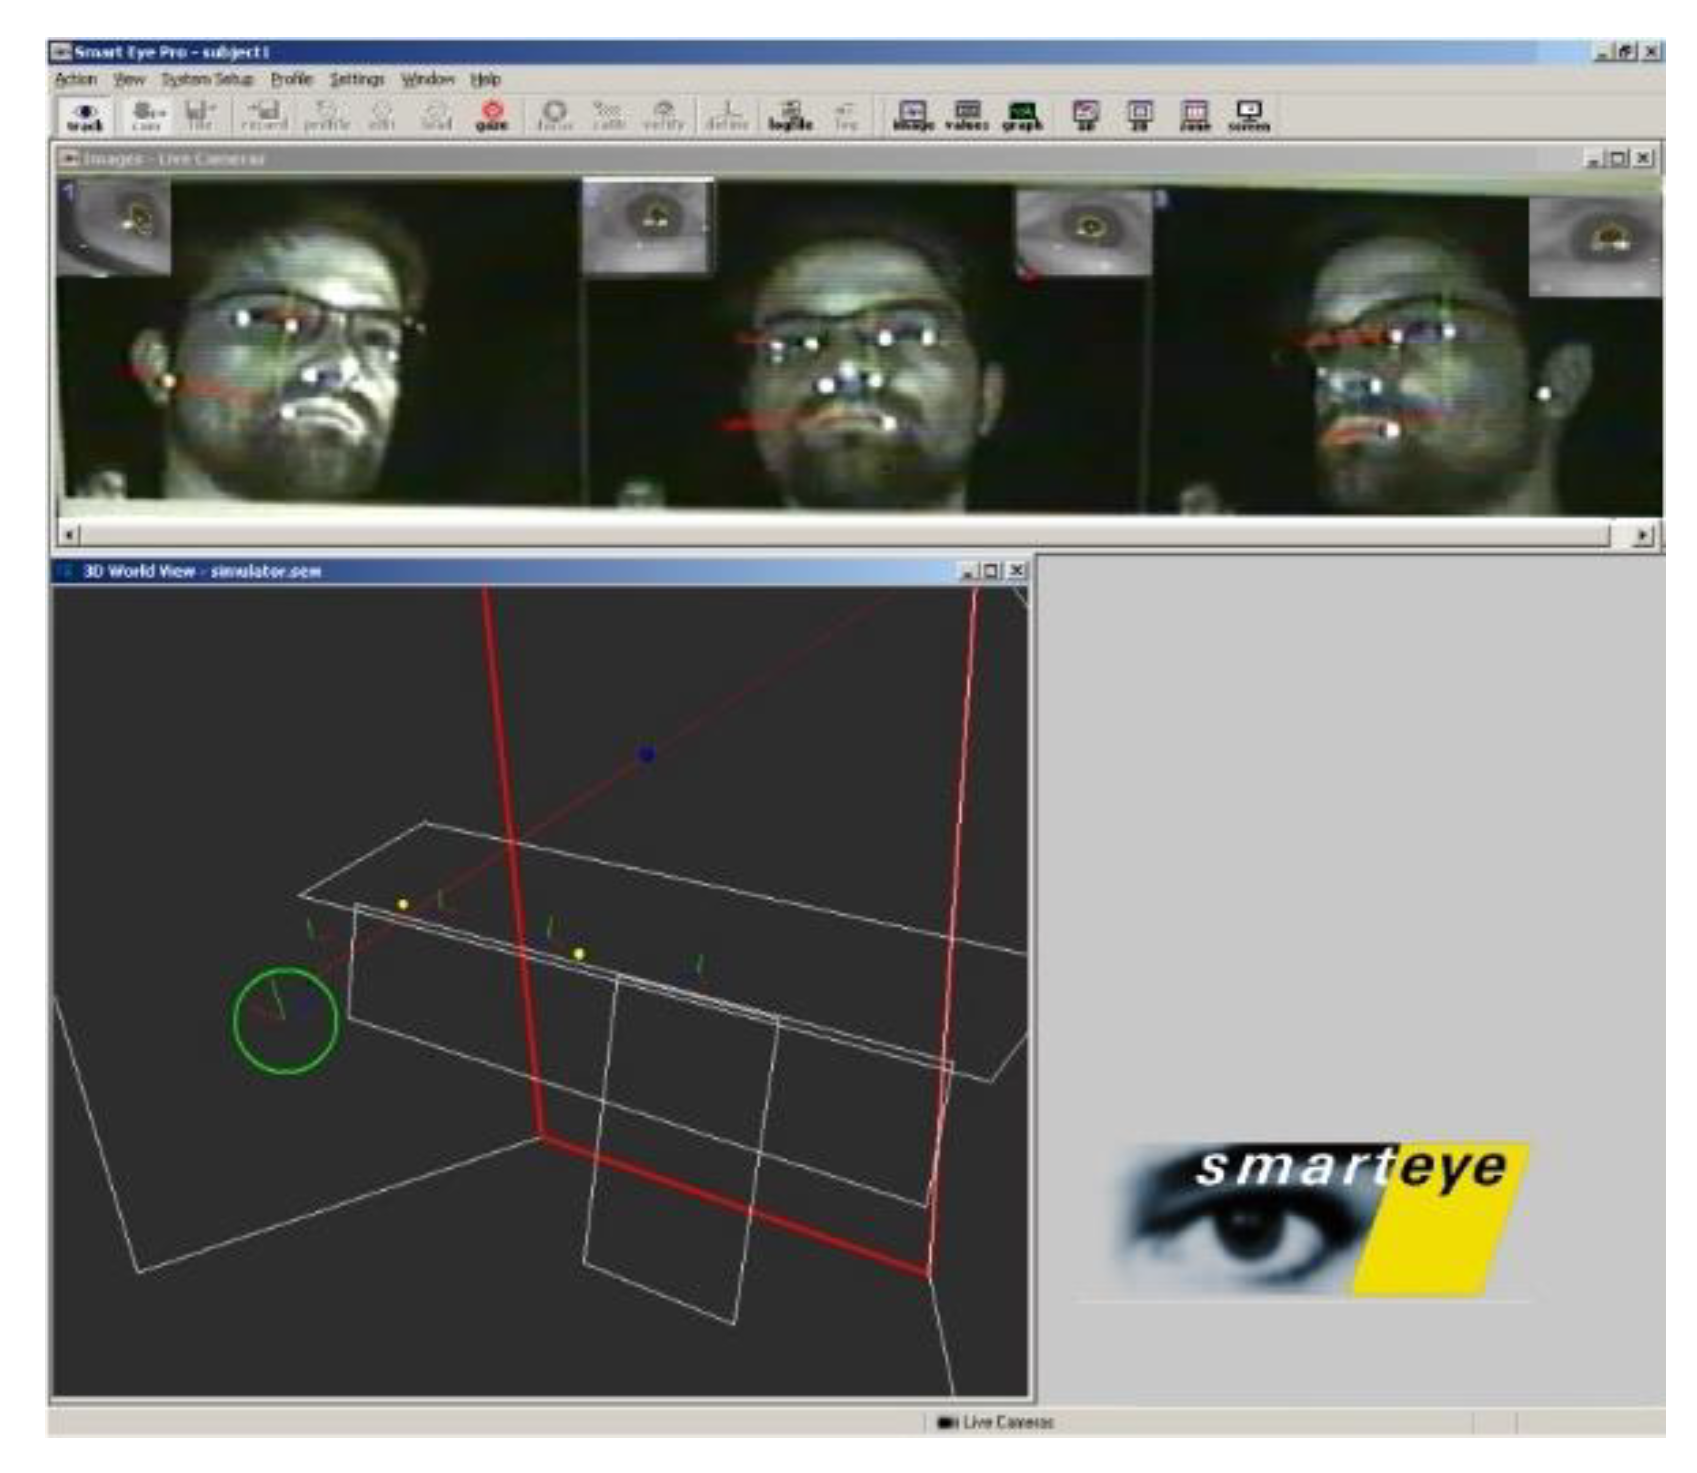The width and height of the screenshot is (1697, 1473).
Task: Open the Help menu
Action: (485, 79)
